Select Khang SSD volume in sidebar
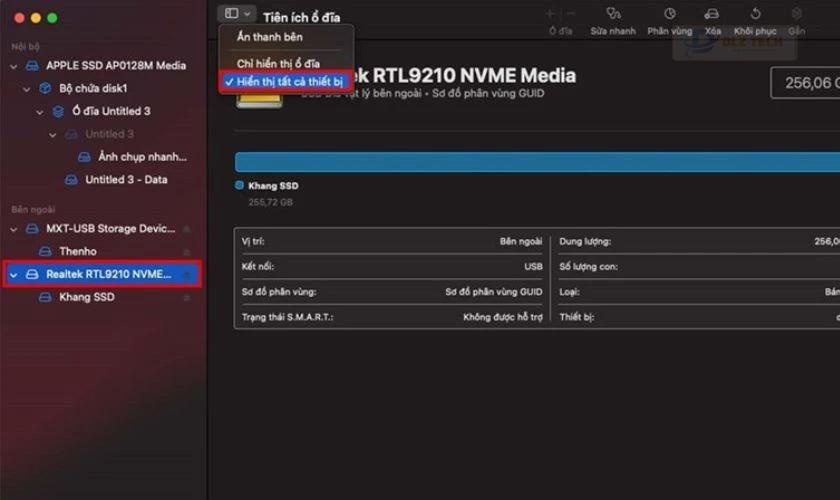 click(x=86, y=297)
